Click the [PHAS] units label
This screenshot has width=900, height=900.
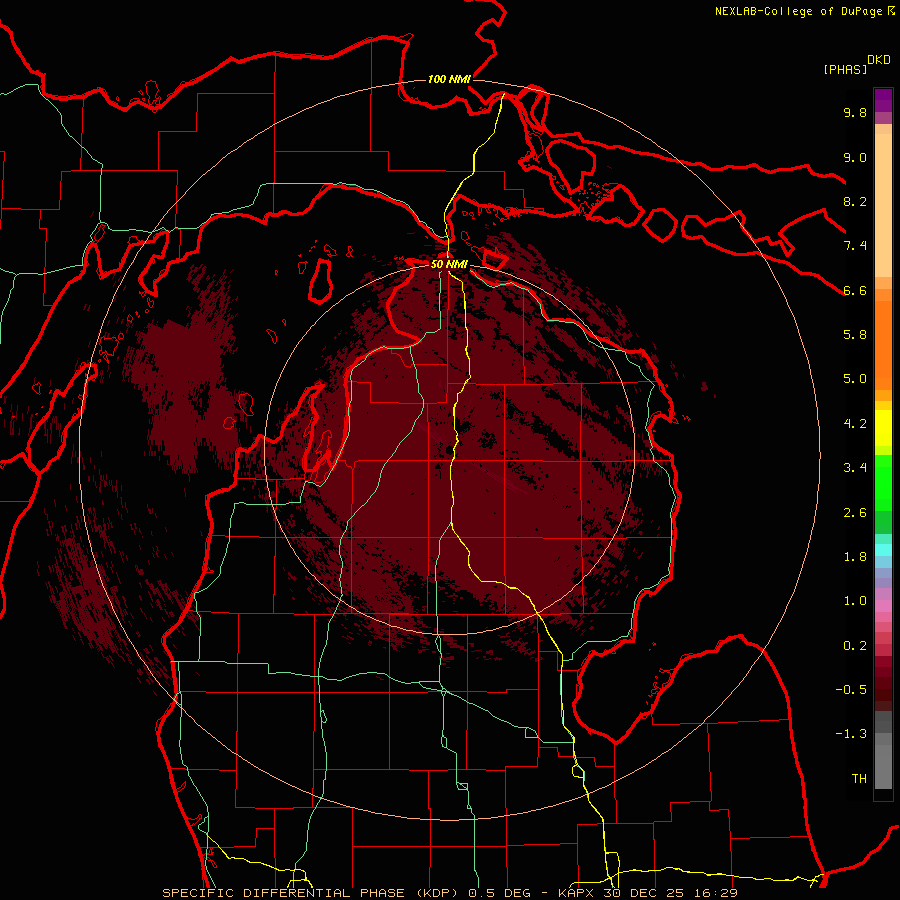[845, 70]
